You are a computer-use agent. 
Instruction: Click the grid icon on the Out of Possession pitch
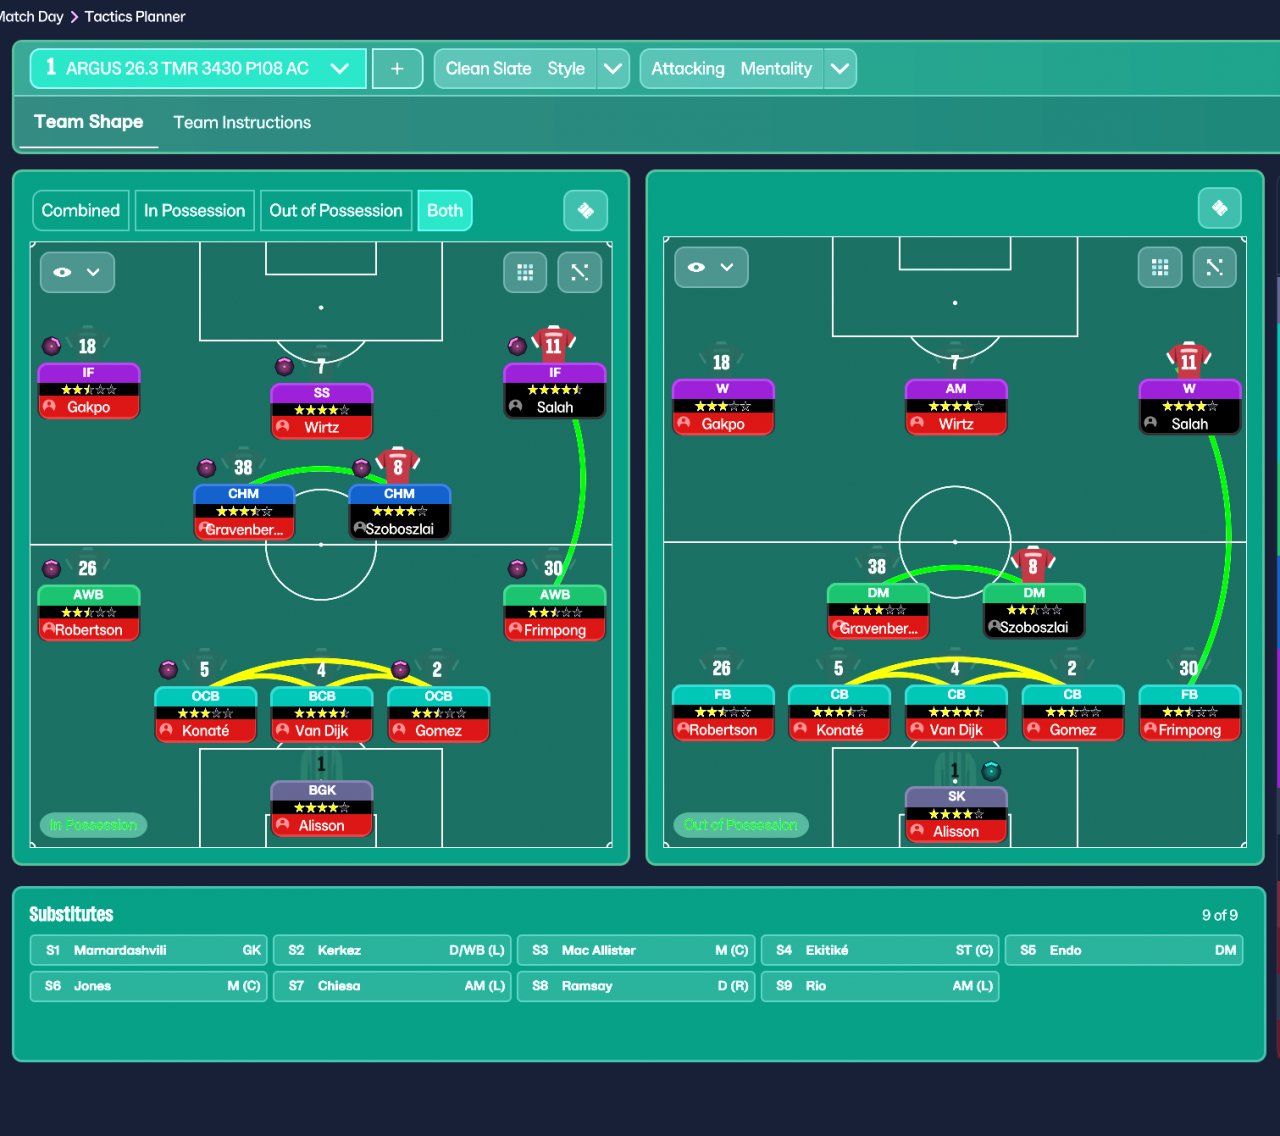click(1160, 267)
